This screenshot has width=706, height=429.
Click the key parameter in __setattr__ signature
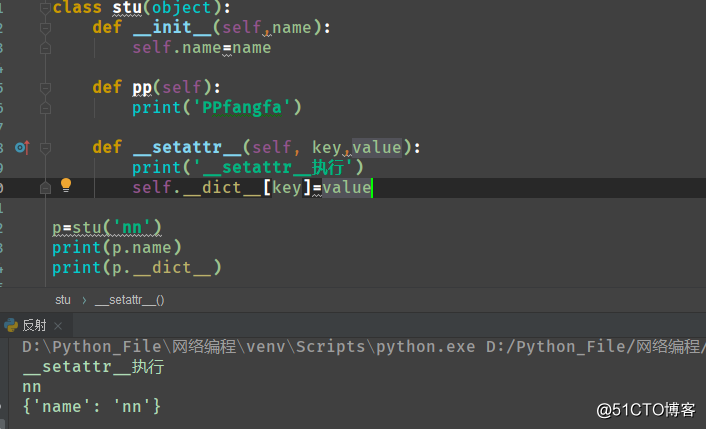(x=327, y=147)
